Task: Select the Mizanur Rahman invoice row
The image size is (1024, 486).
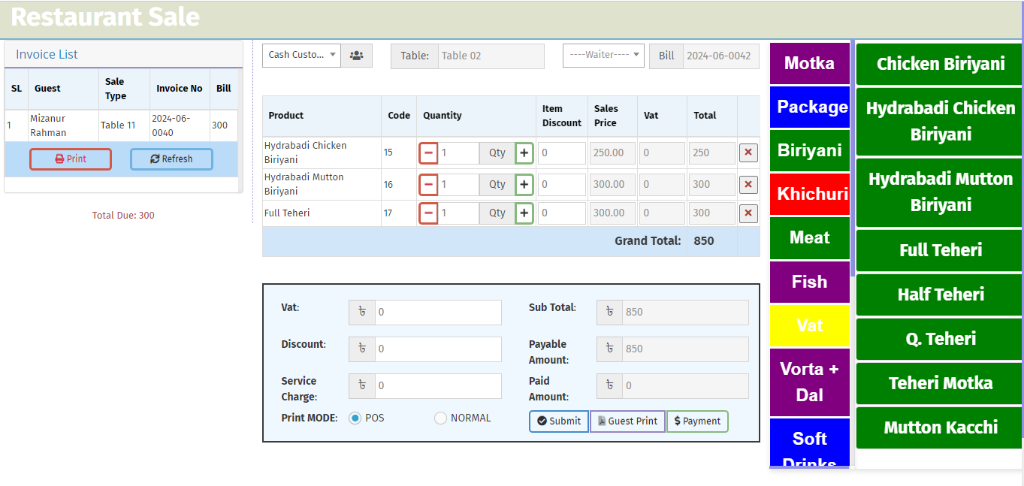Action: (x=123, y=125)
